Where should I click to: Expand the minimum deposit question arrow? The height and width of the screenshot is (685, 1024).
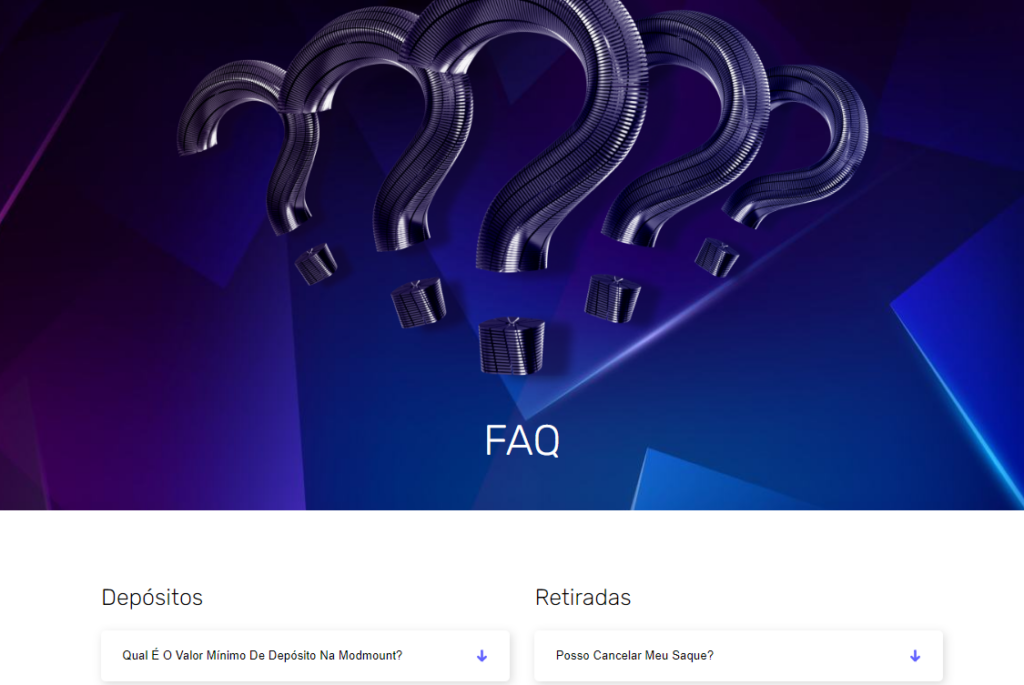click(x=482, y=656)
